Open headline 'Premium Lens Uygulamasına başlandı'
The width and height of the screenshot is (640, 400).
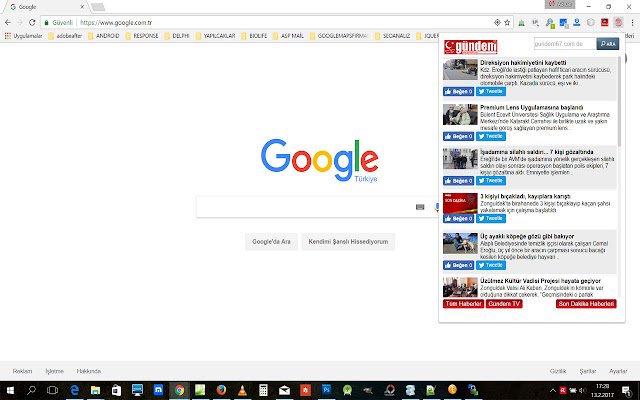click(531, 107)
